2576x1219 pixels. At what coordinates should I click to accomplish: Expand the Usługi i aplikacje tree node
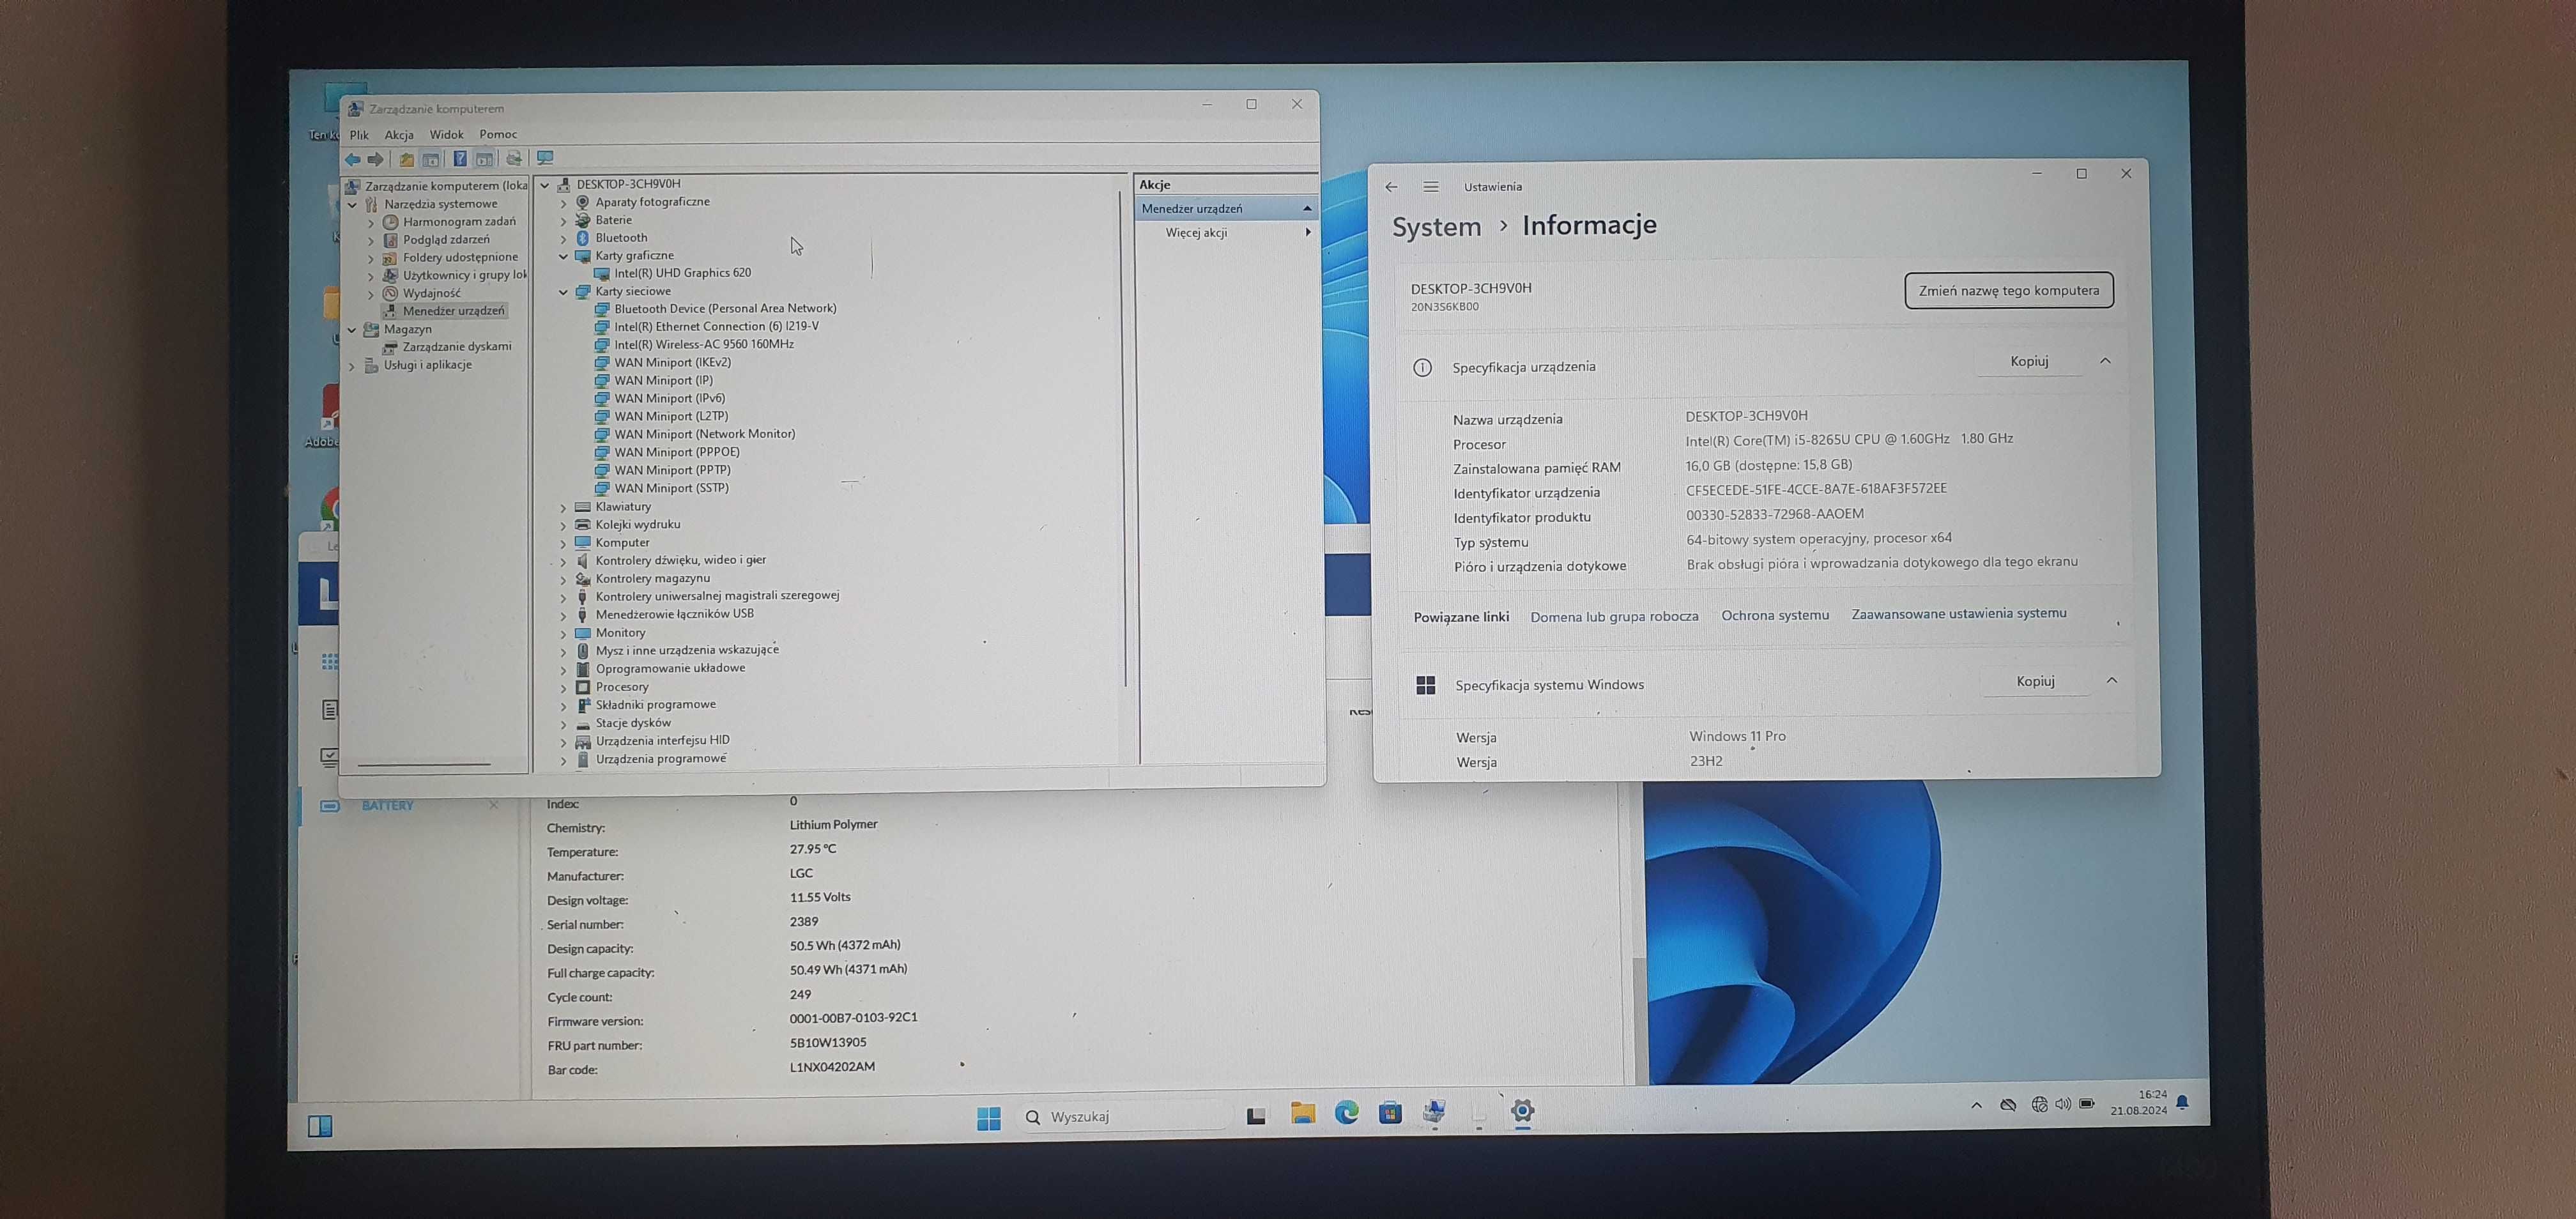352,366
